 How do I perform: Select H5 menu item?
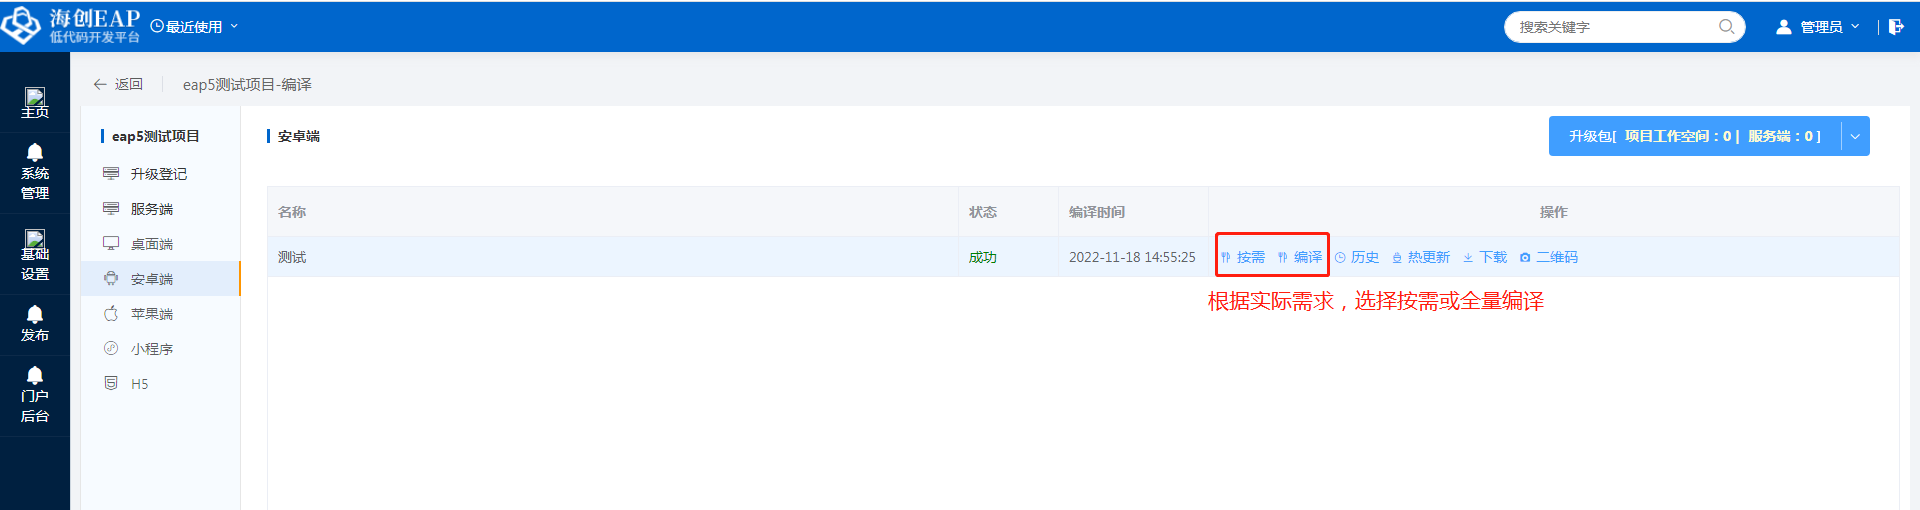pyautogui.click(x=139, y=384)
